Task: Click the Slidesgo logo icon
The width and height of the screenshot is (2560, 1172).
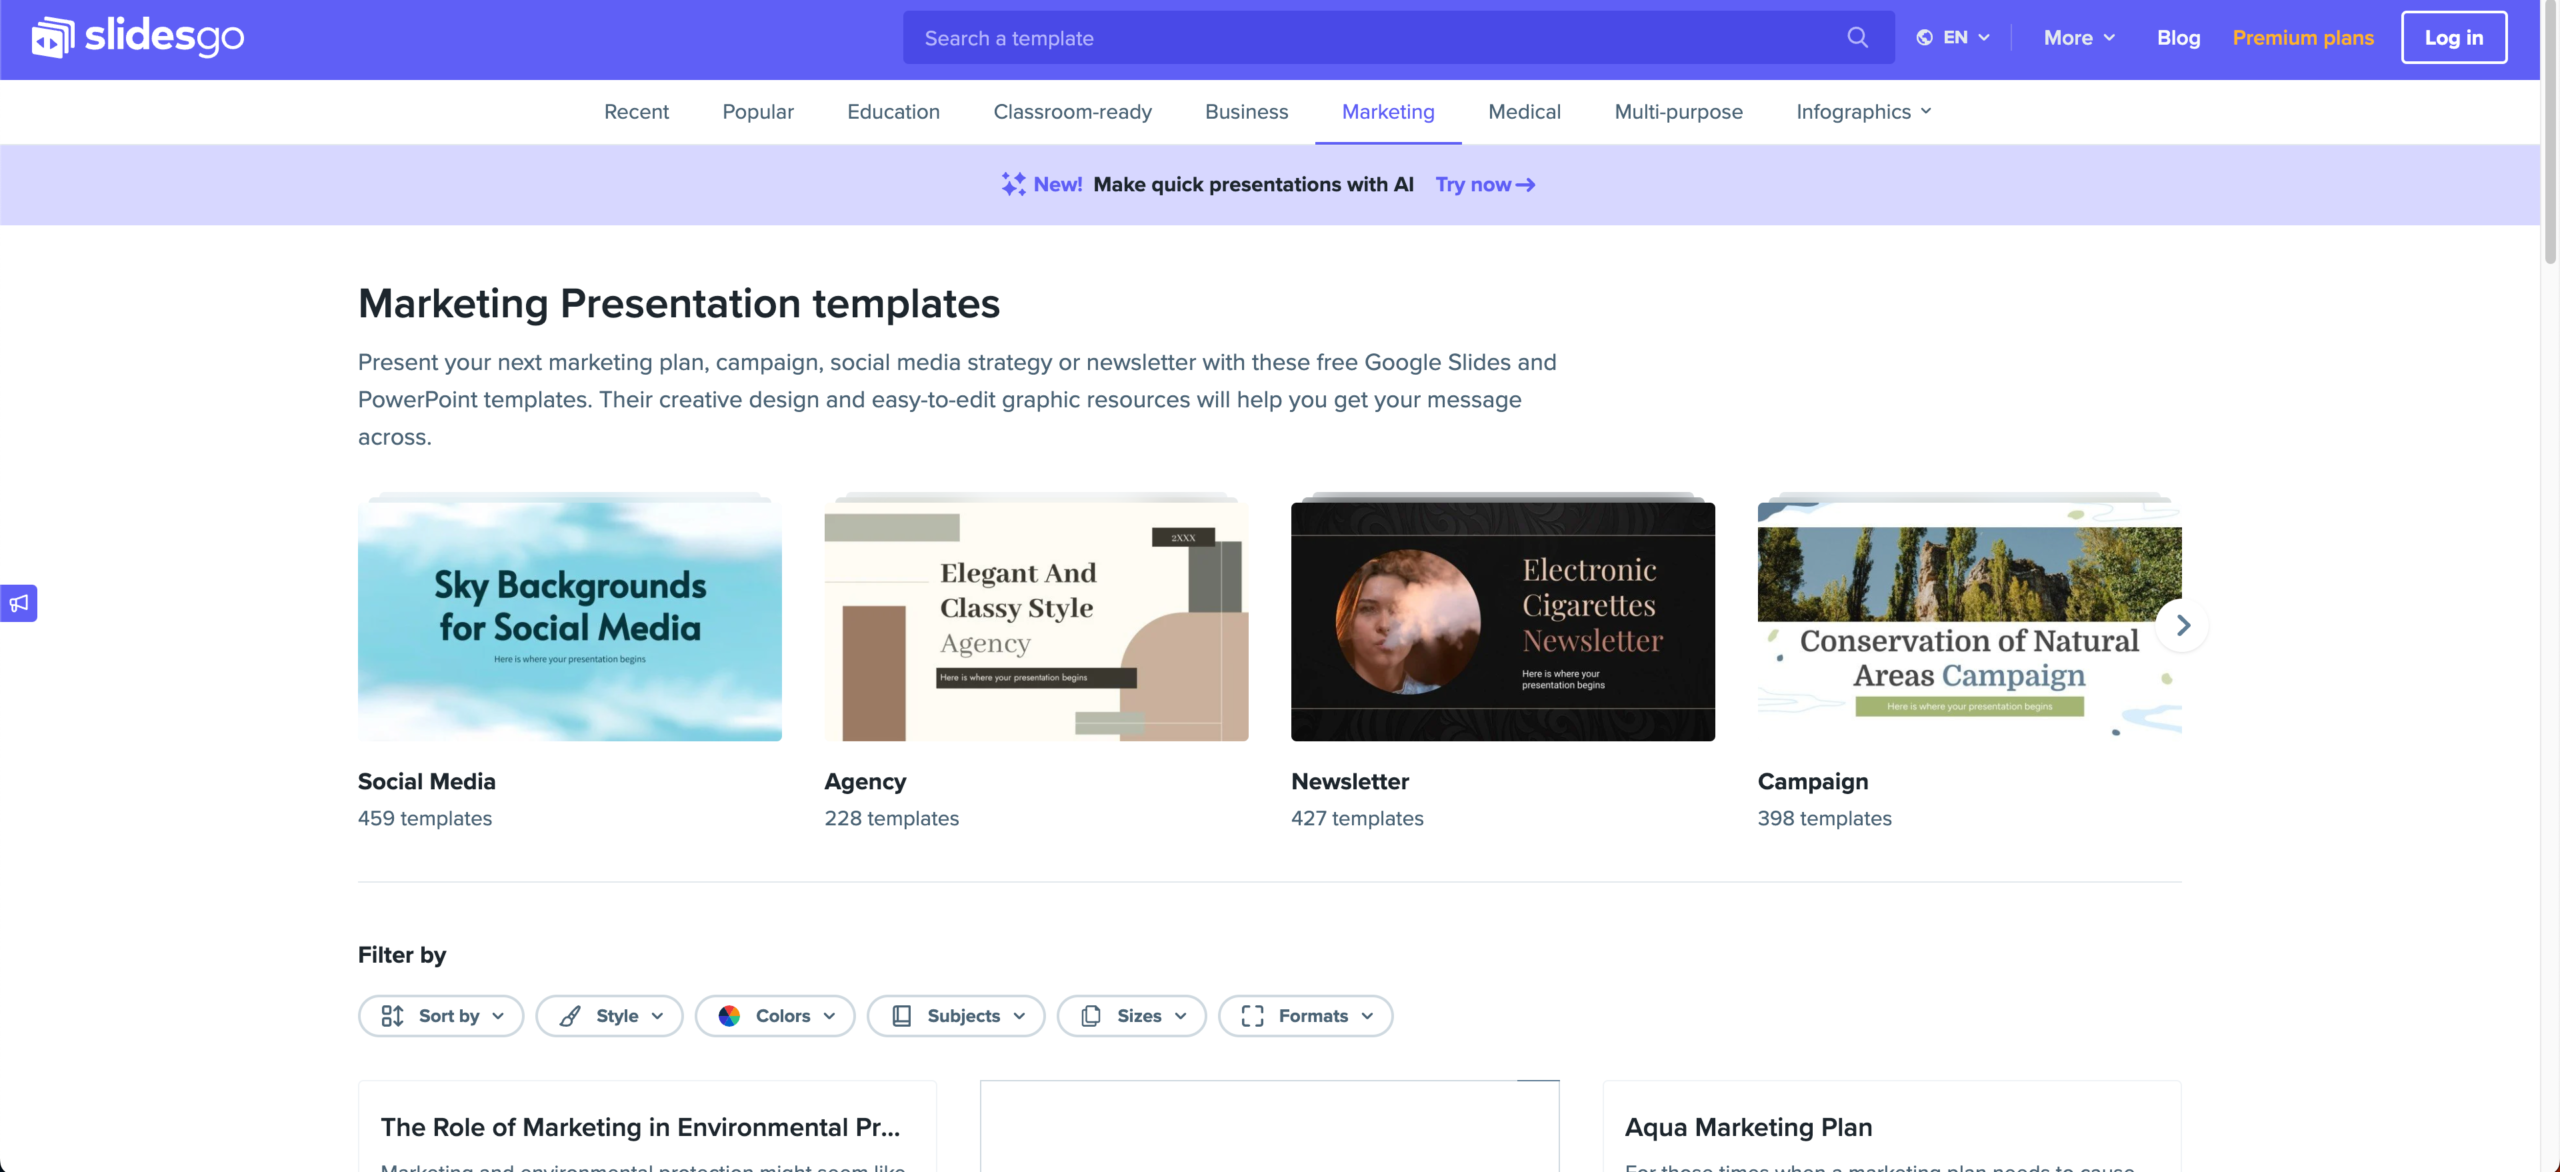Action: [x=52, y=38]
